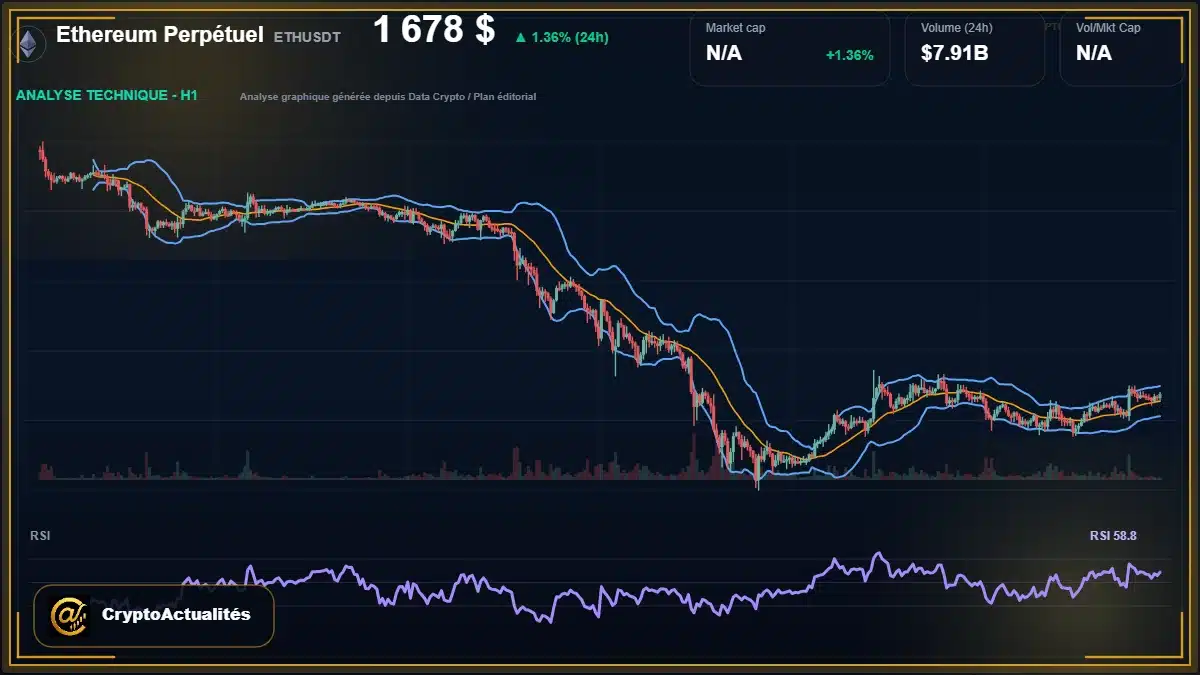Click the CryptoActualités coin logo icon
The height and width of the screenshot is (675, 1200).
[67, 615]
